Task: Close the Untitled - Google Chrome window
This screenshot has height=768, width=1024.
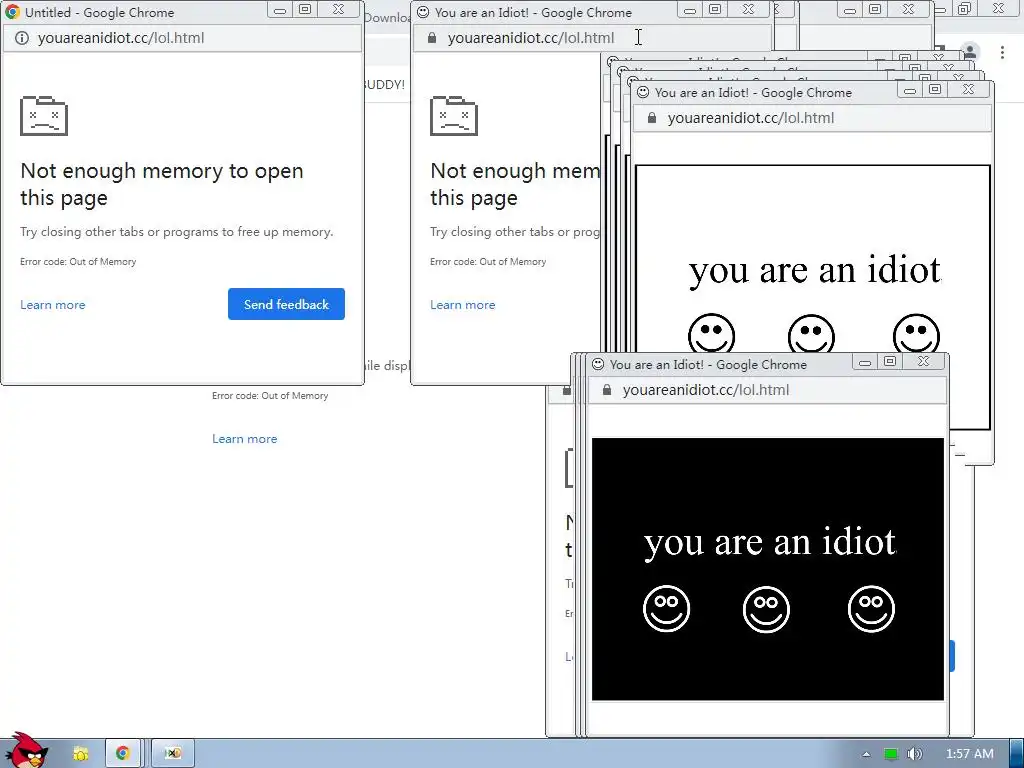Action: (x=338, y=10)
